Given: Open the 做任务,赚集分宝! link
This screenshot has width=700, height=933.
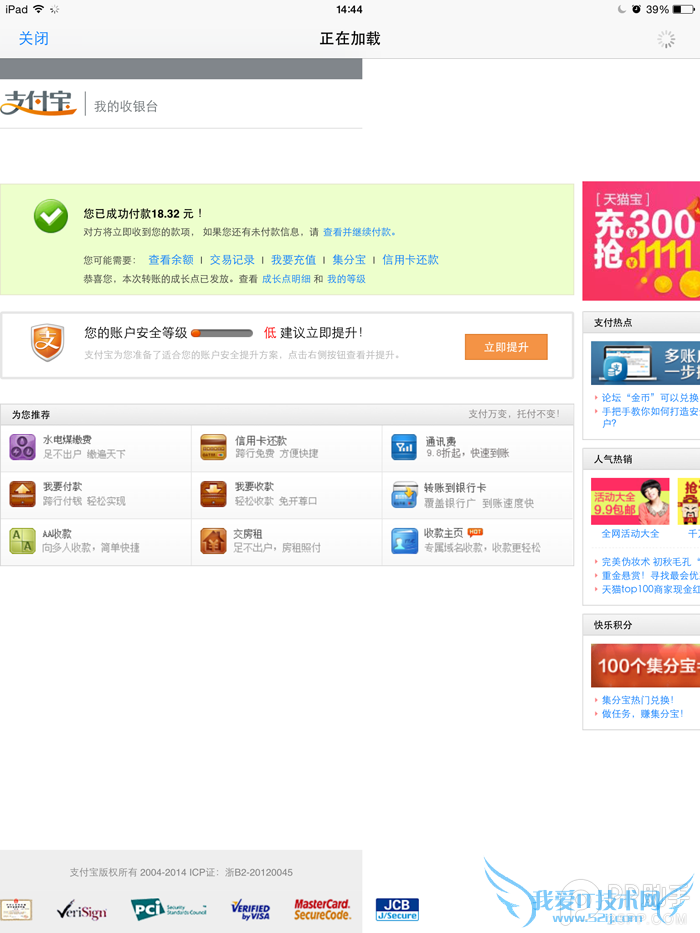Looking at the screenshot, I should click(x=642, y=713).
